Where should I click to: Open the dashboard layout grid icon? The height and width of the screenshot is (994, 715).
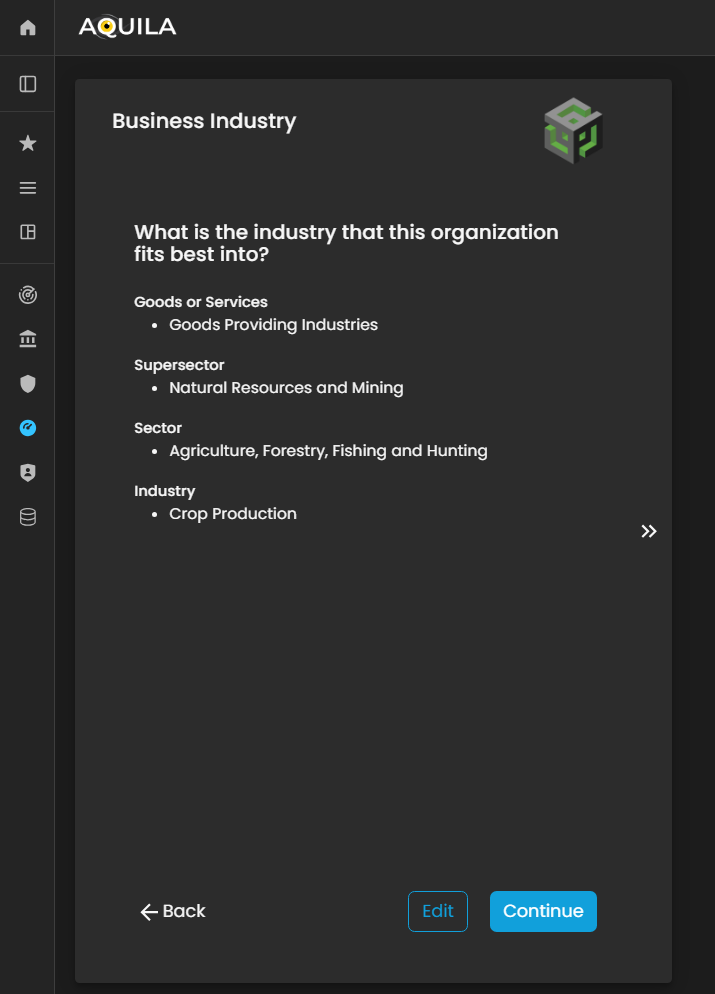[28, 232]
